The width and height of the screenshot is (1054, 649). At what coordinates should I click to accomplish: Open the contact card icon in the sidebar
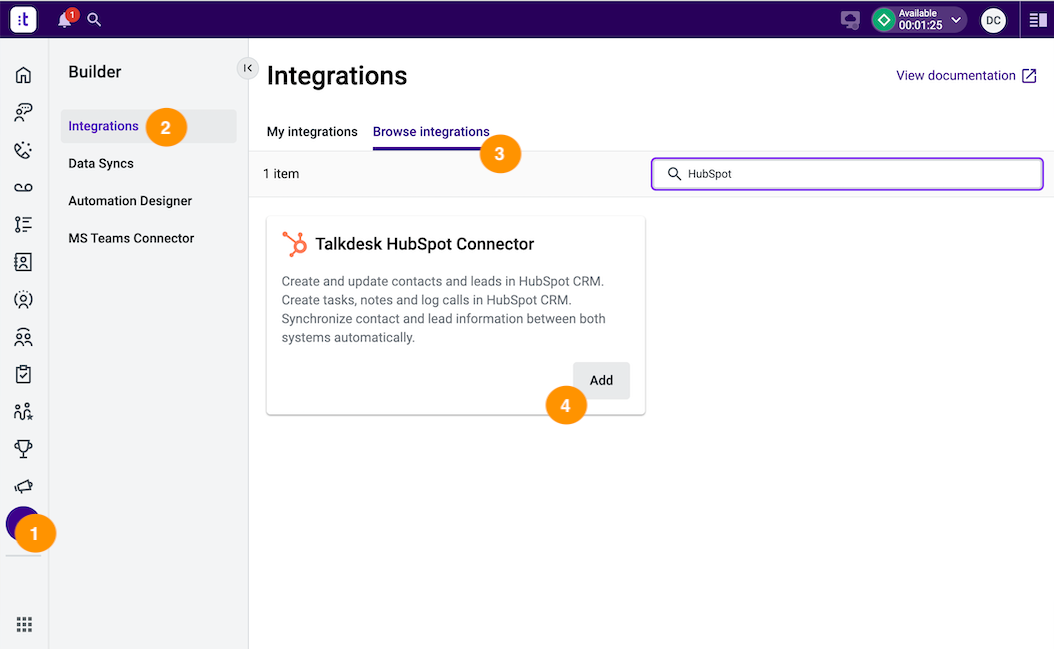24,262
